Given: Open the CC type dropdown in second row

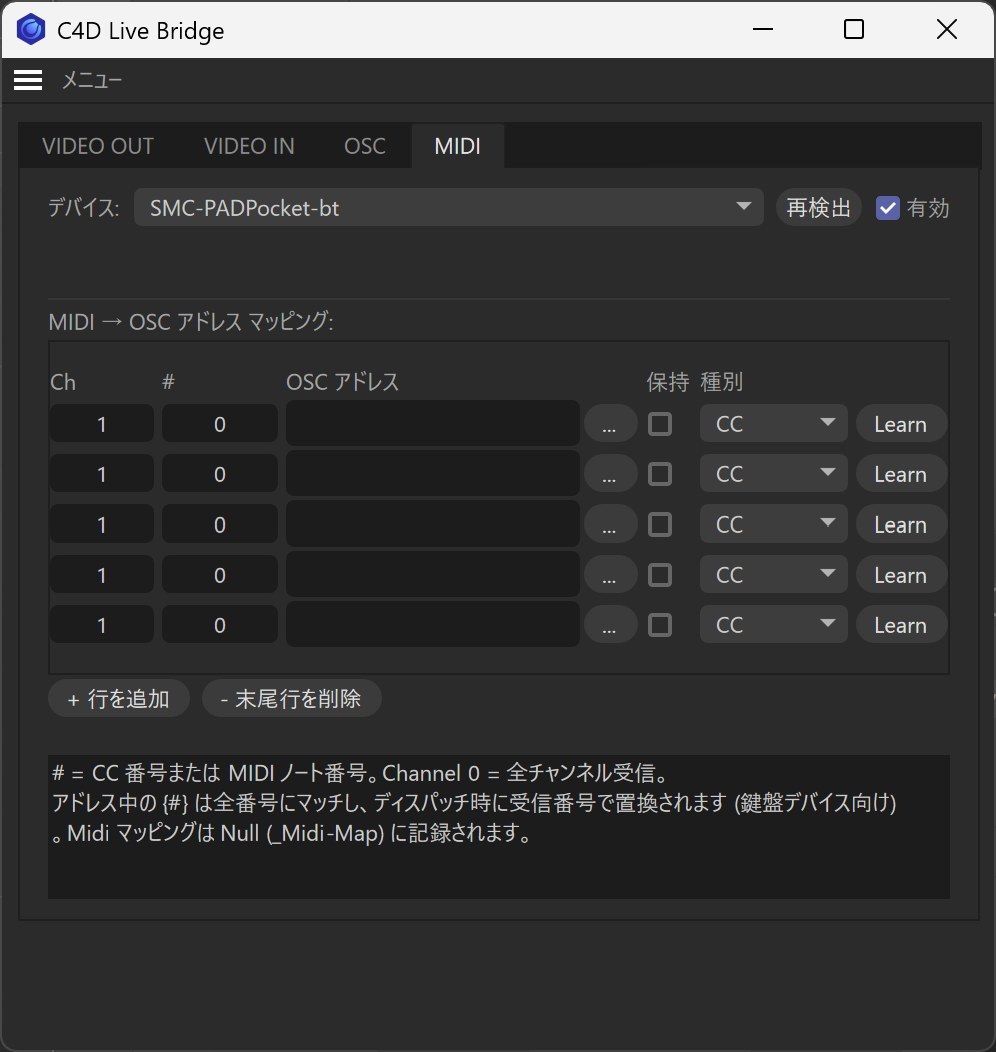Looking at the screenshot, I should click(773, 474).
